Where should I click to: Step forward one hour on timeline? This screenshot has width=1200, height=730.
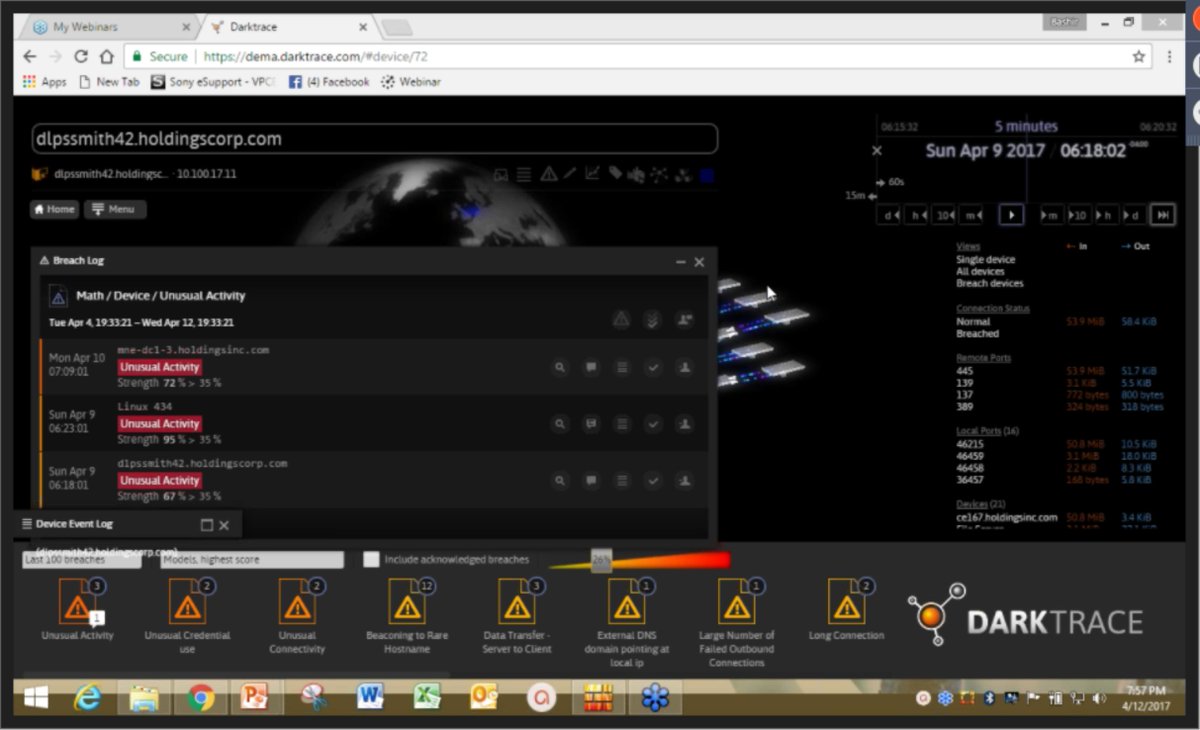[x=1106, y=215]
